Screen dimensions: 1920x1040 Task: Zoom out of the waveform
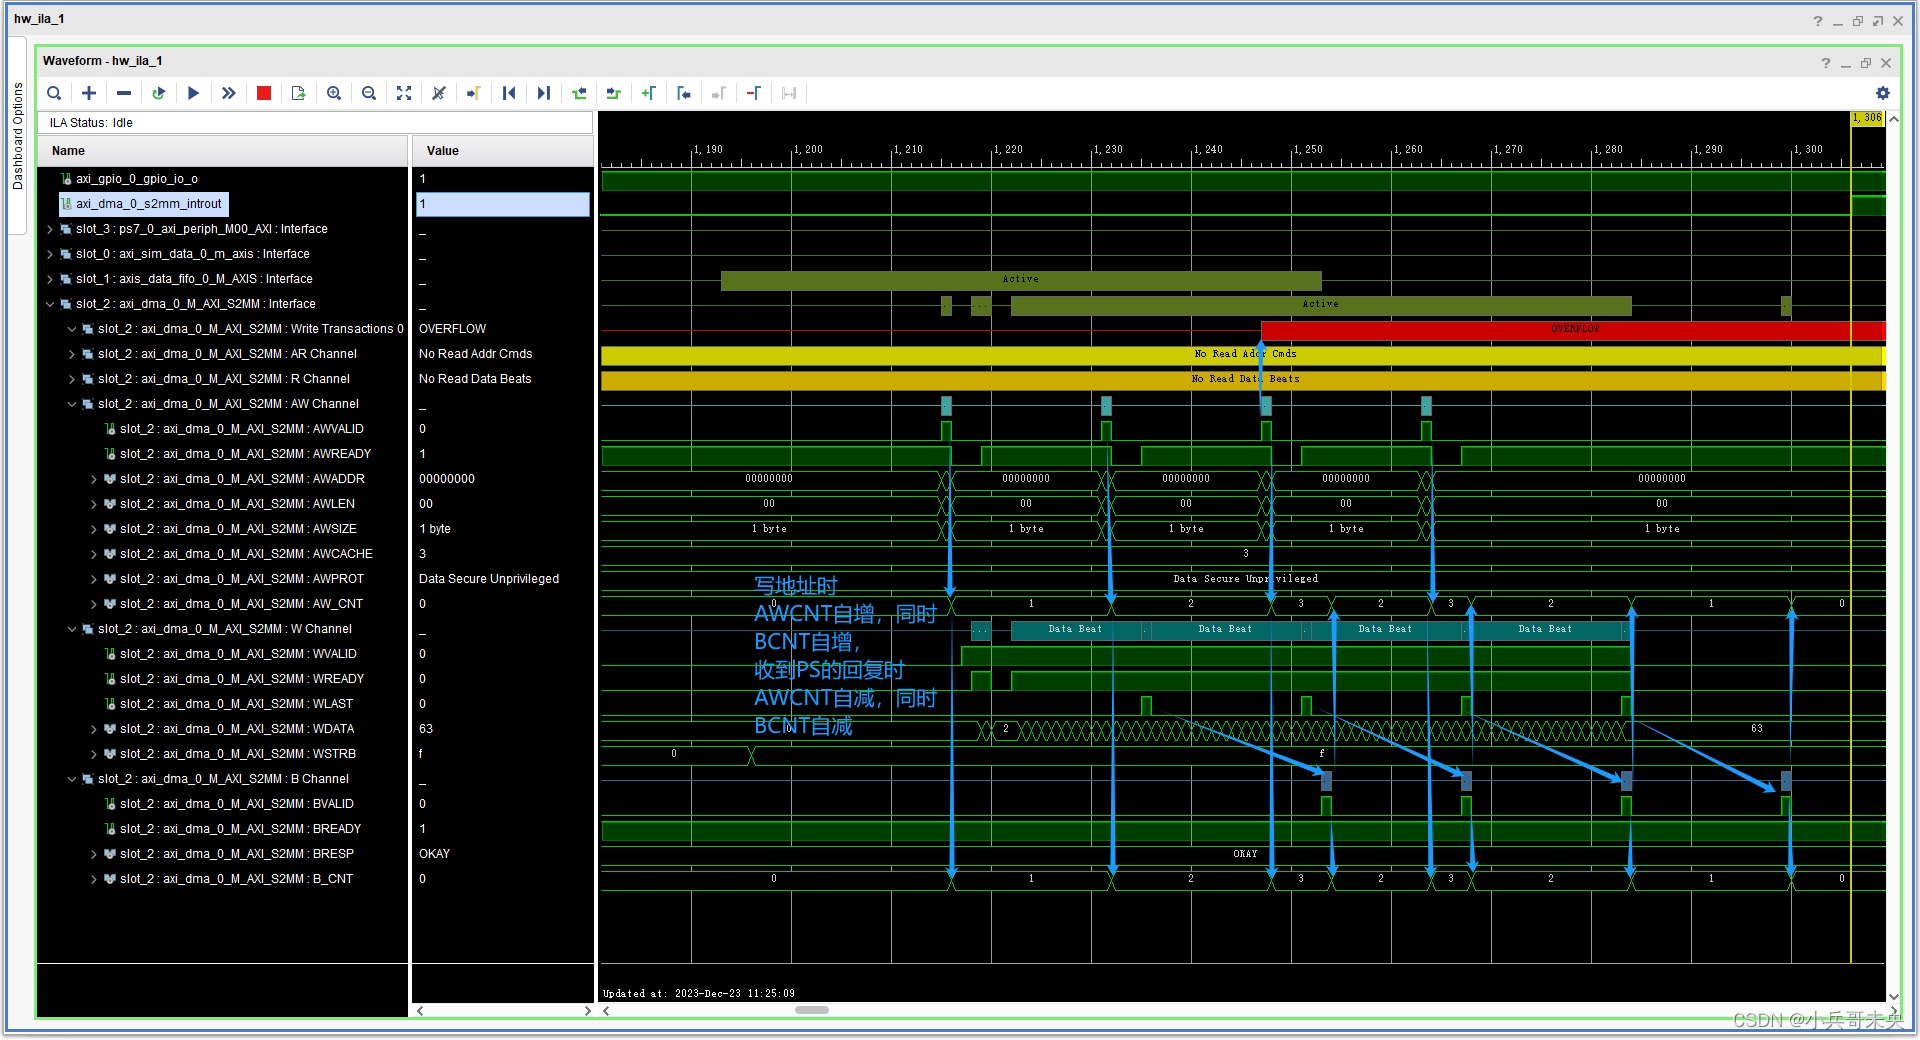(x=369, y=93)
